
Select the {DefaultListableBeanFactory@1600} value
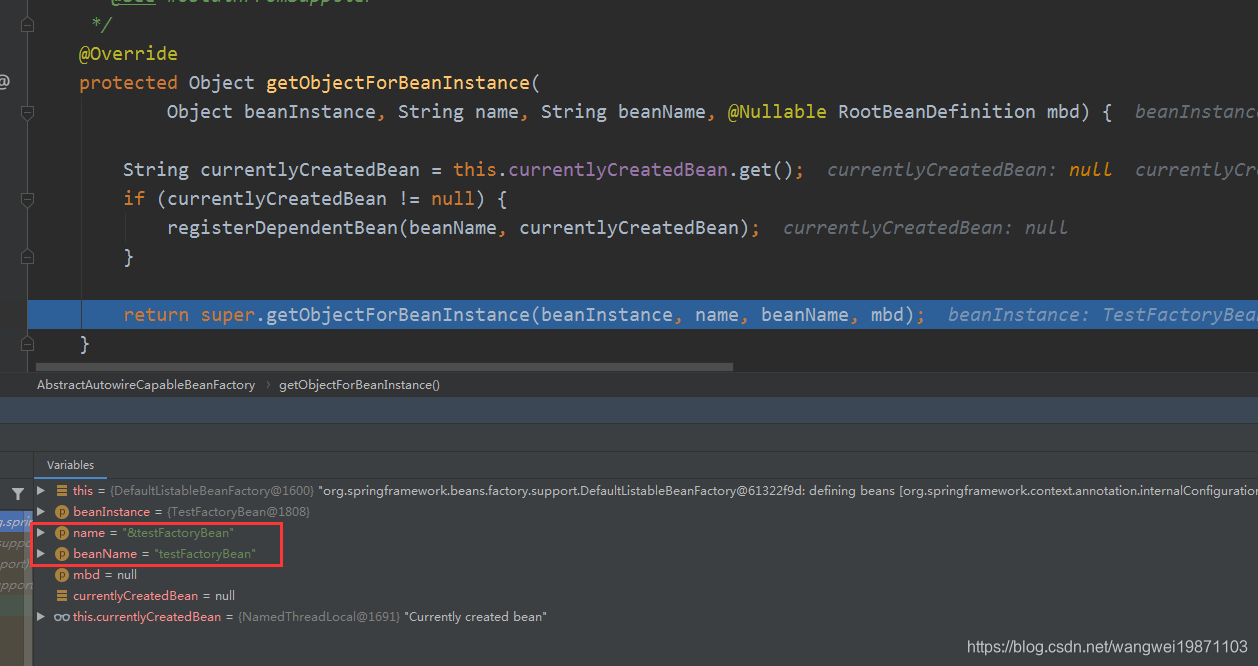click(212, 491)
